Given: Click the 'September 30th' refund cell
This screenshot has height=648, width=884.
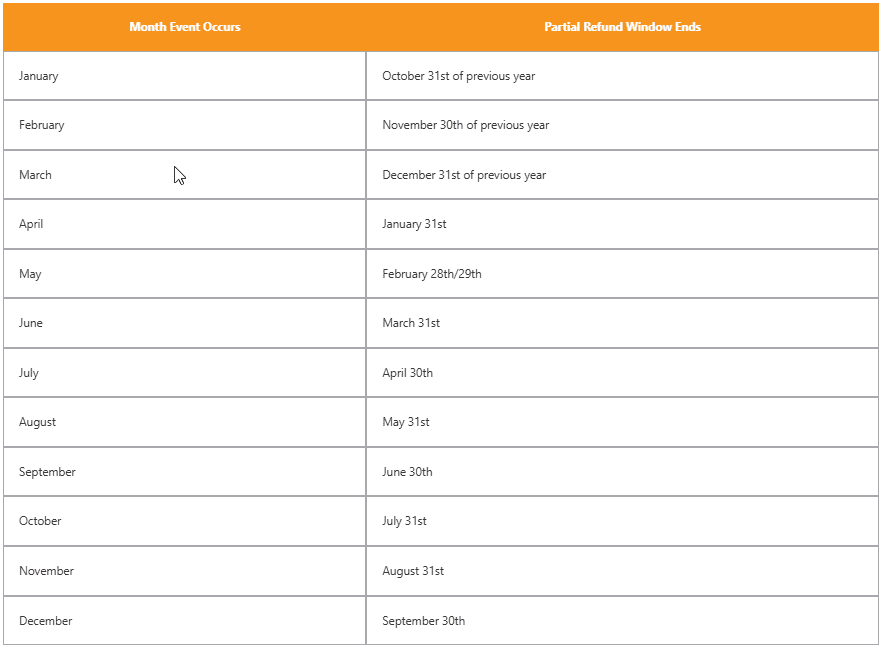Looking at the screenshot, I should tap(622, 620).
